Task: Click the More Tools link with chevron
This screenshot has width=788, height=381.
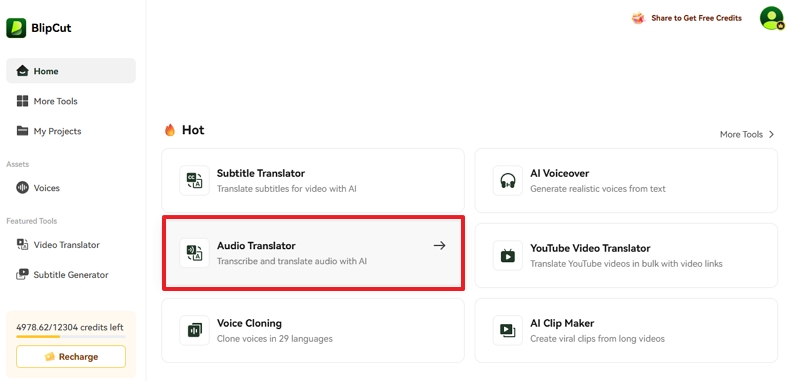Action: (x=747, y=134)
